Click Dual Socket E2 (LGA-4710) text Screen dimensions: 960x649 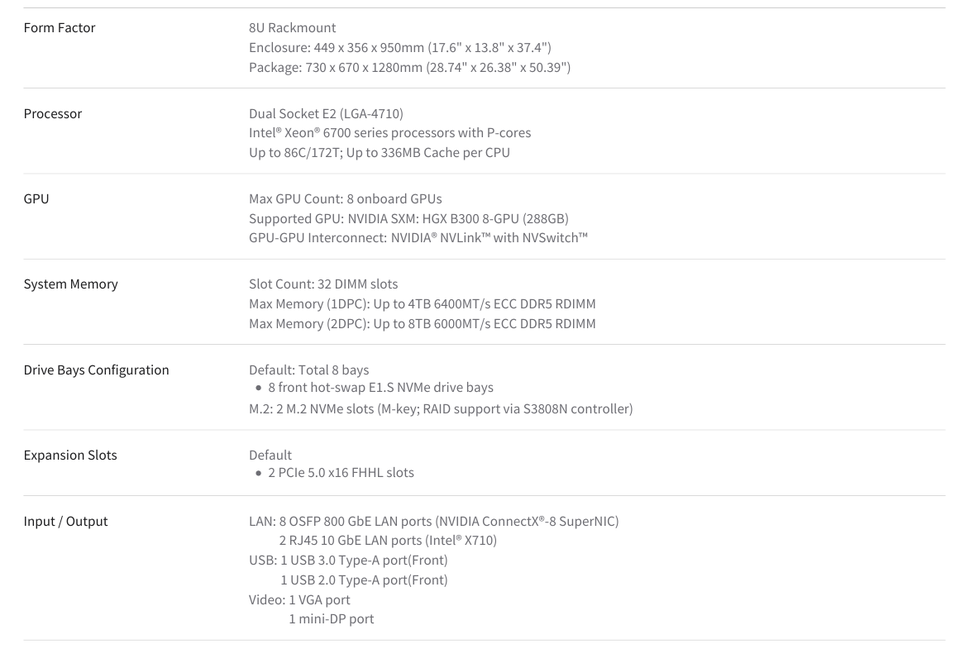[x=326, y=113]
